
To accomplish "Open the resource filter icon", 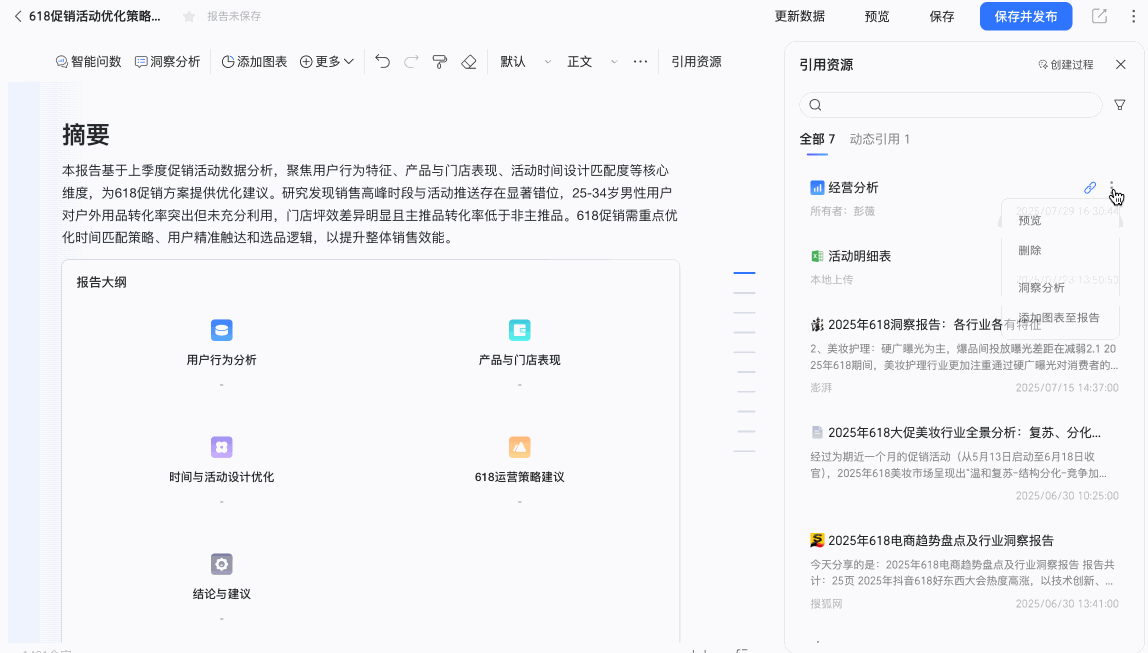I will tap(1119, 105).
